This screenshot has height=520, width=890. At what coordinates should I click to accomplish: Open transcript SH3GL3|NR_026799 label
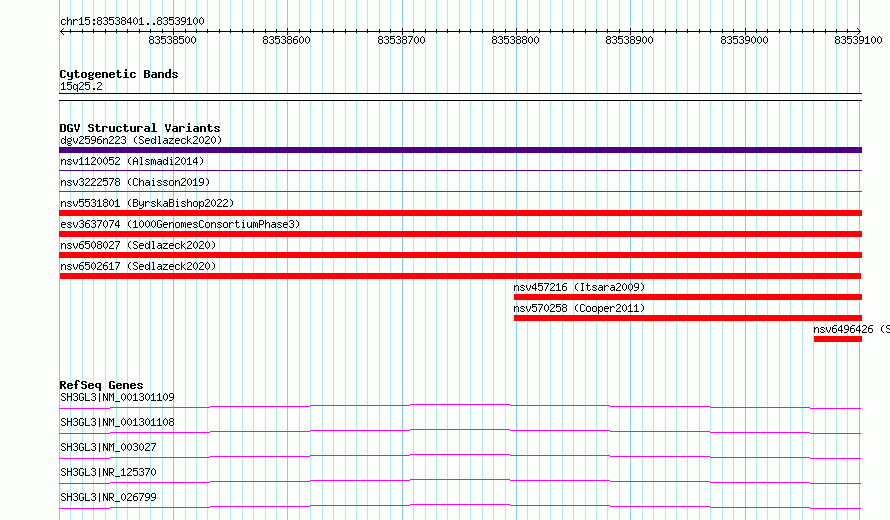click(108, 497)
